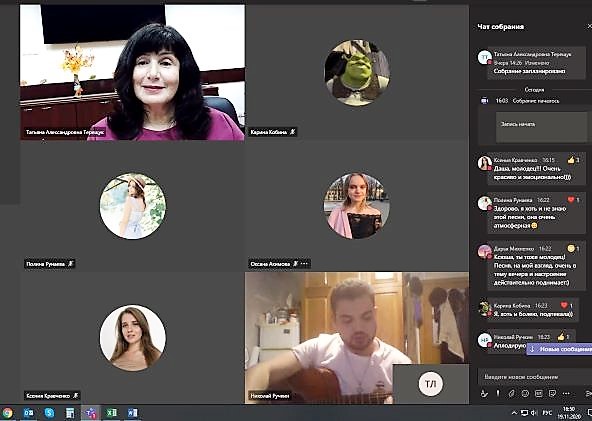The height and width of the screenshot is (421, 592).
Task: Jump to new messages button
Action: point(560,349)
